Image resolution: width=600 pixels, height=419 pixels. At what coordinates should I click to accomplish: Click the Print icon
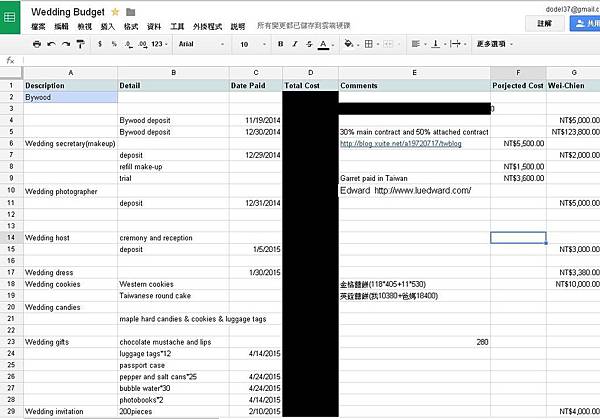pyautogui.click(x=37, y=44)
